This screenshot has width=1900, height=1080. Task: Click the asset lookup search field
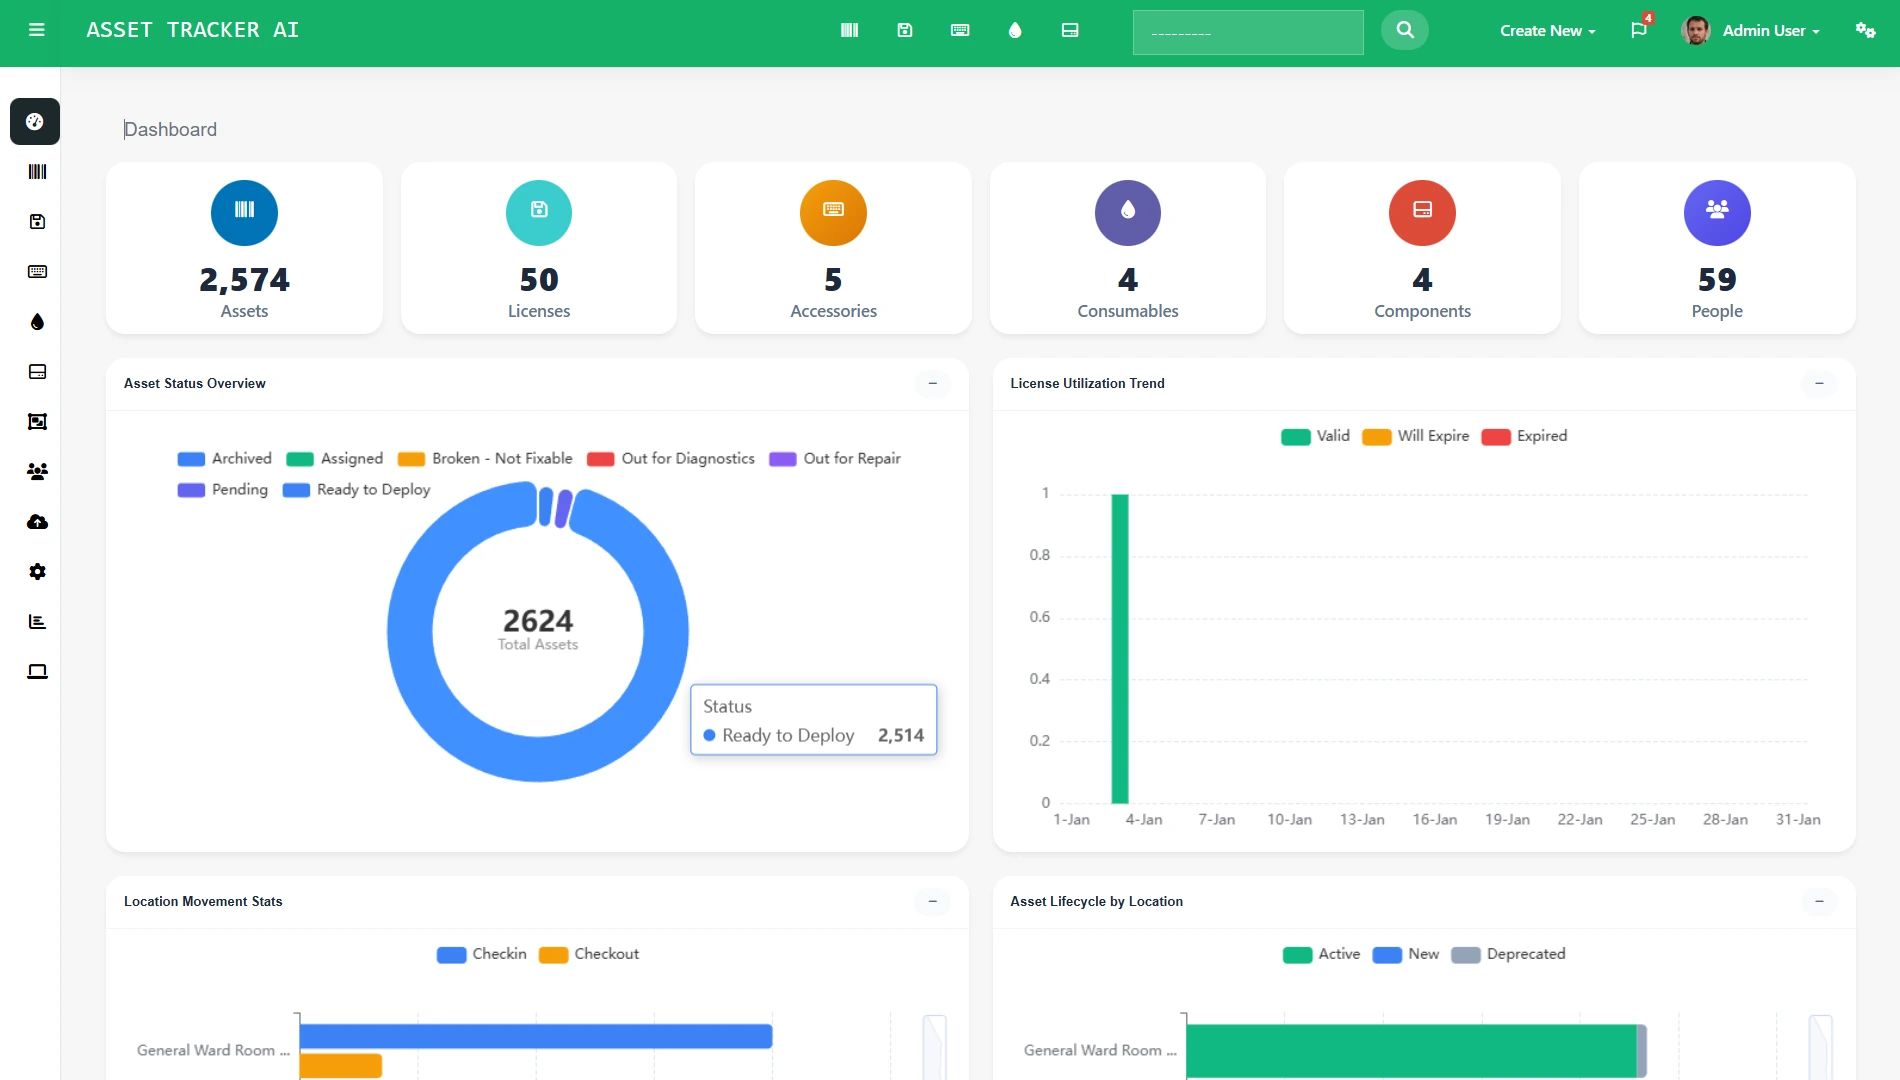(x=1247, y=32)
